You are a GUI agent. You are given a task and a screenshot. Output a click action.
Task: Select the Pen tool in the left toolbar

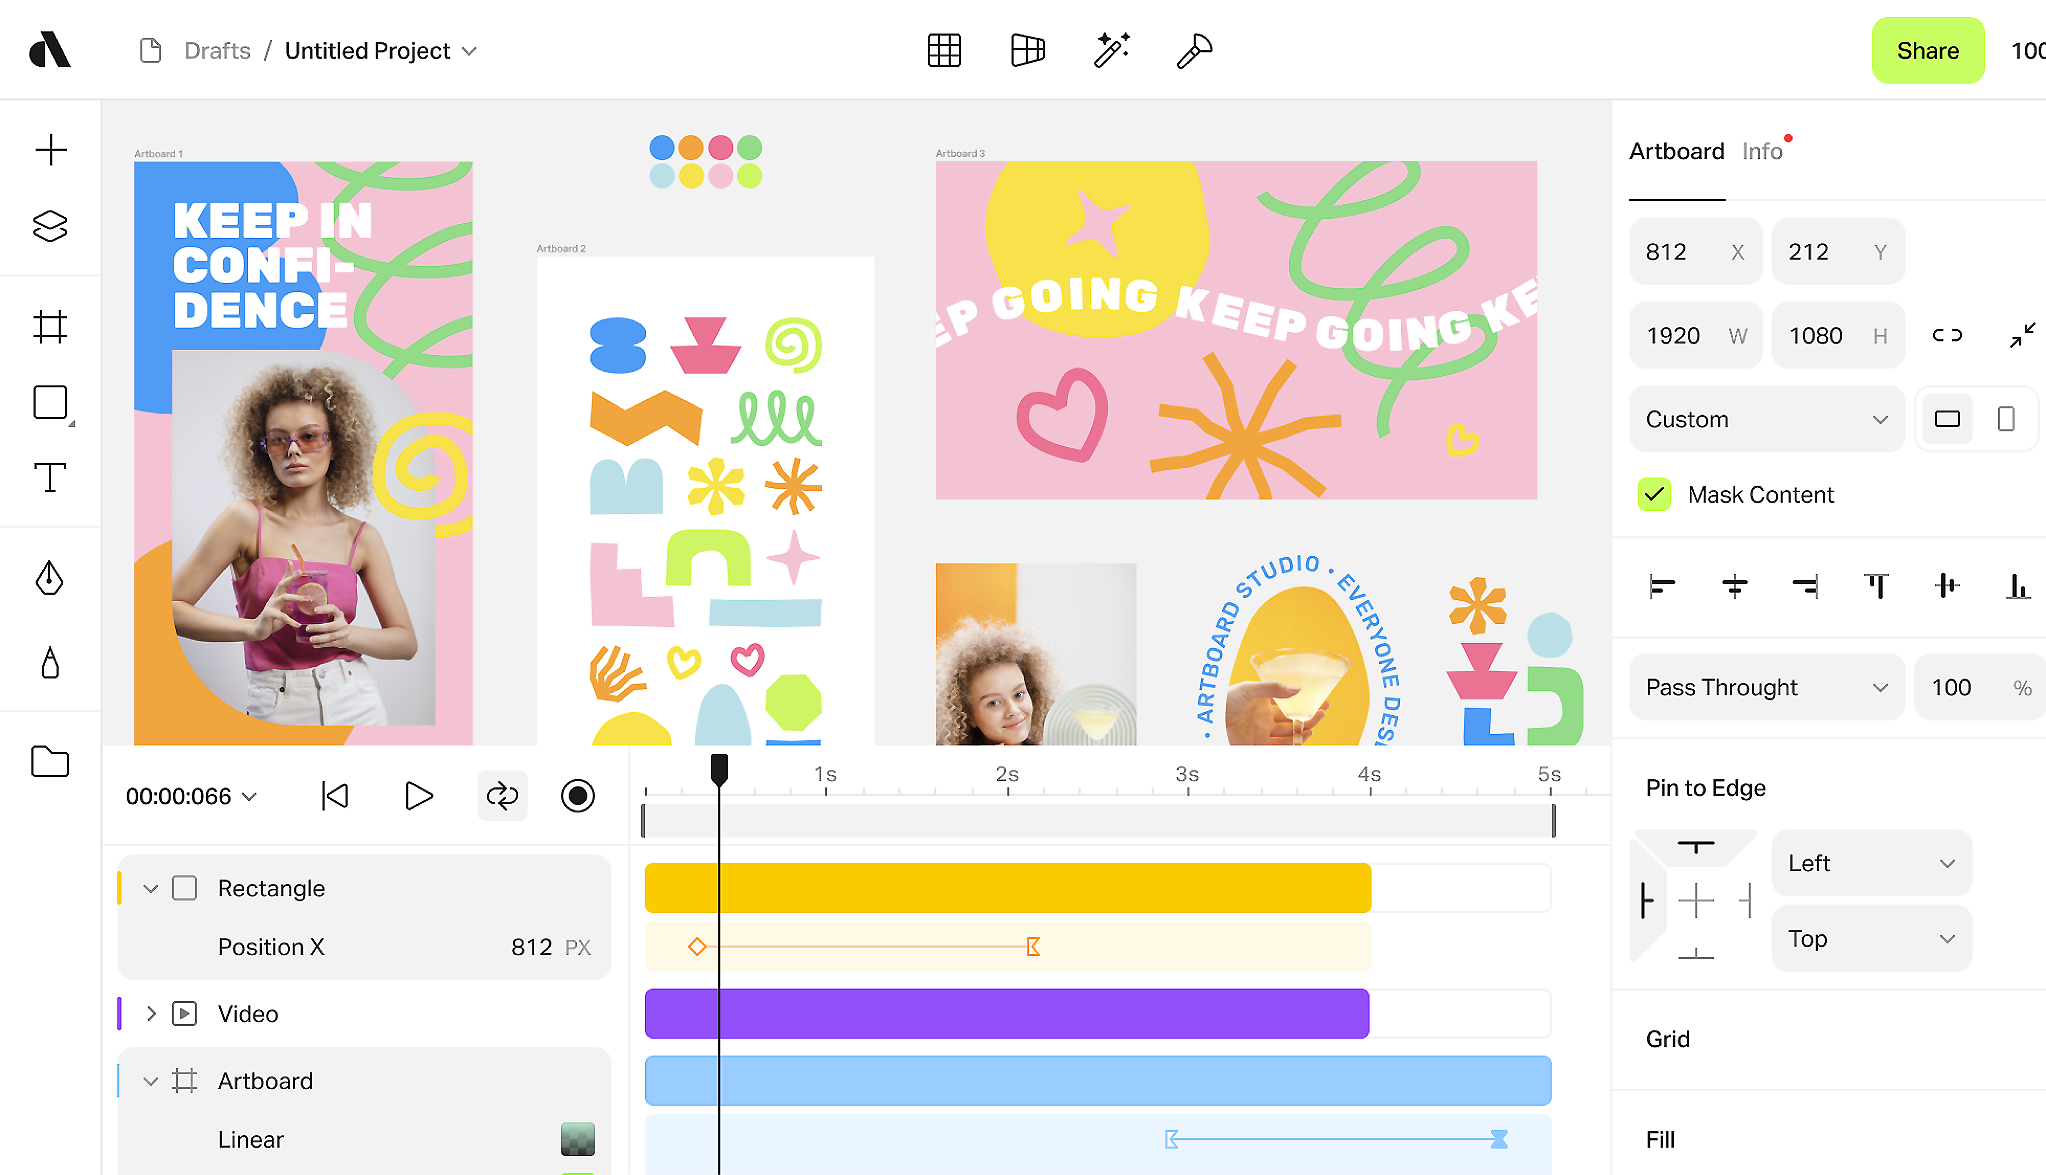pyautogui.click(x=51, y=580)
